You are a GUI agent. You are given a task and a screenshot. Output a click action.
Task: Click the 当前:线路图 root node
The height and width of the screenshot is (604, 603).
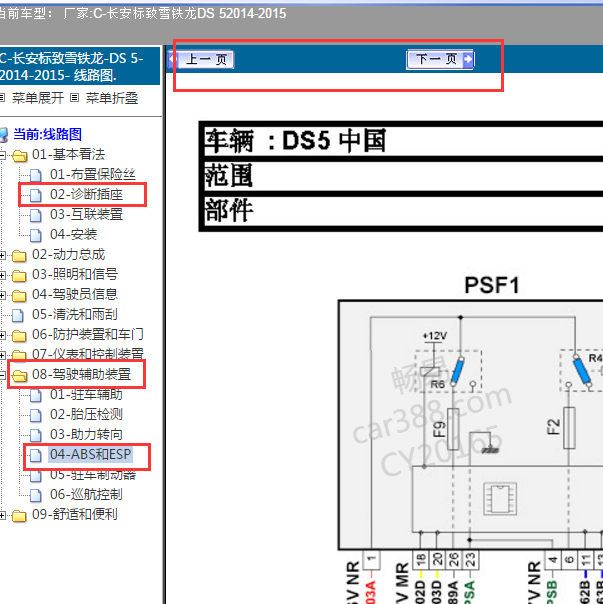[47, 134]
